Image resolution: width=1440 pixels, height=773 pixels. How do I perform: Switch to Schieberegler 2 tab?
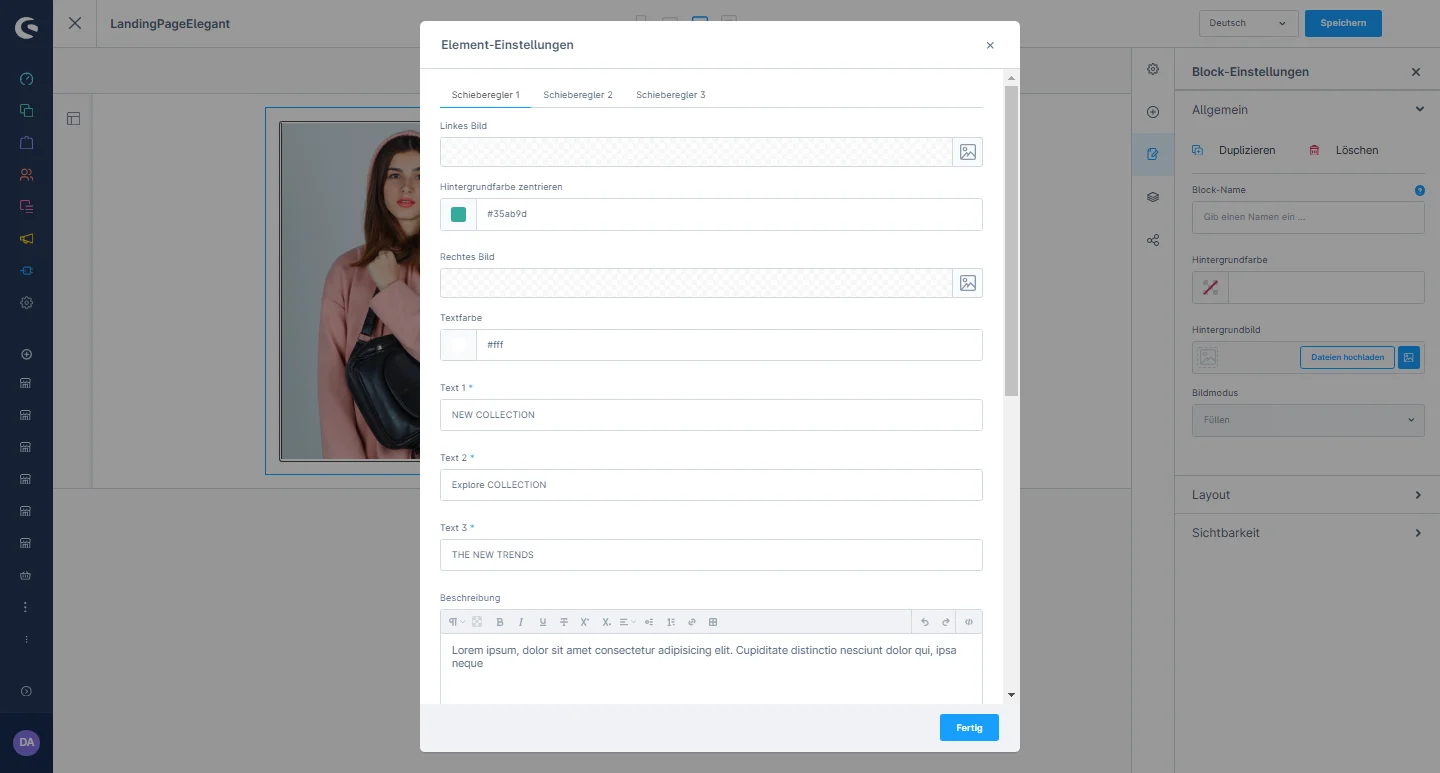(x=578, y=95)
